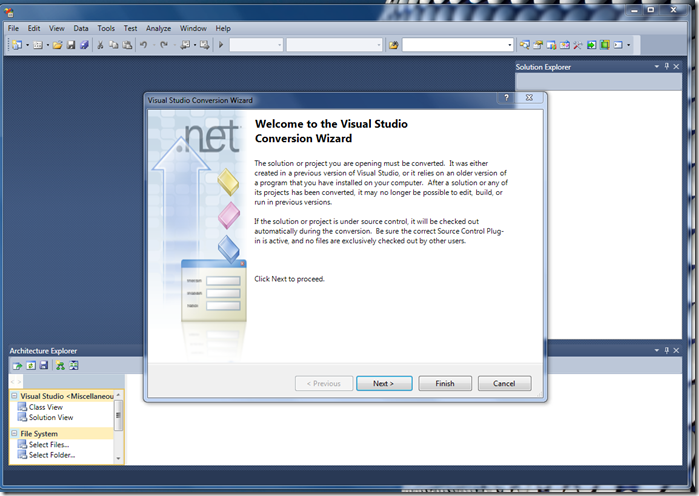Collapse the File System group
This screenshot has height=496, width=699.
(x=14, y=433)
